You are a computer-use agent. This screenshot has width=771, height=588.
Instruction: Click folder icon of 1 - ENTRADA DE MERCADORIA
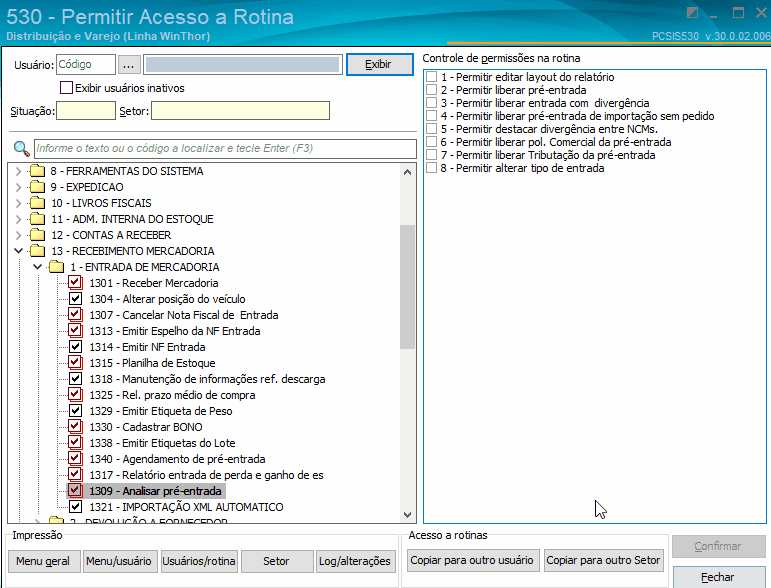point(56,267)
